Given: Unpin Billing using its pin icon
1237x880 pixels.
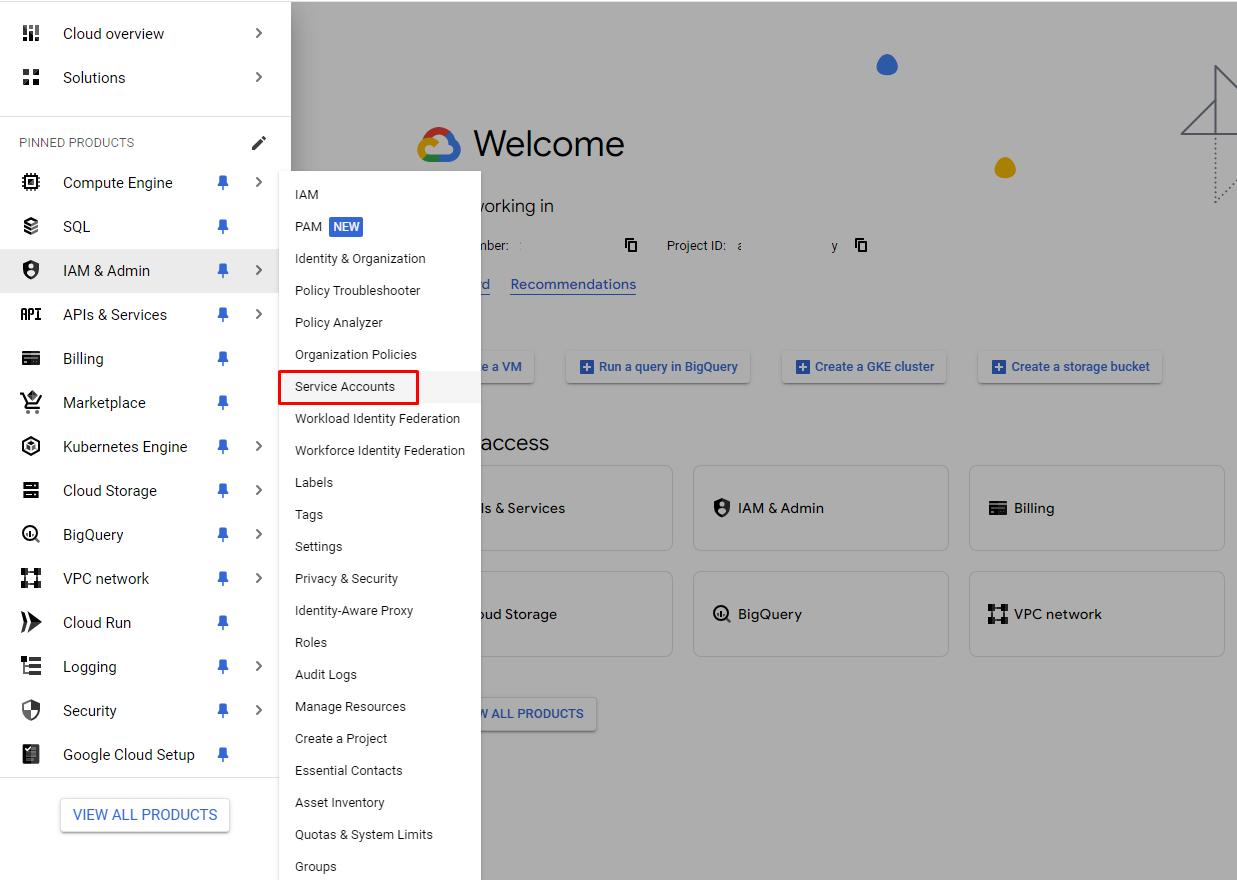Looking at the screenshot, I should 223,358.
